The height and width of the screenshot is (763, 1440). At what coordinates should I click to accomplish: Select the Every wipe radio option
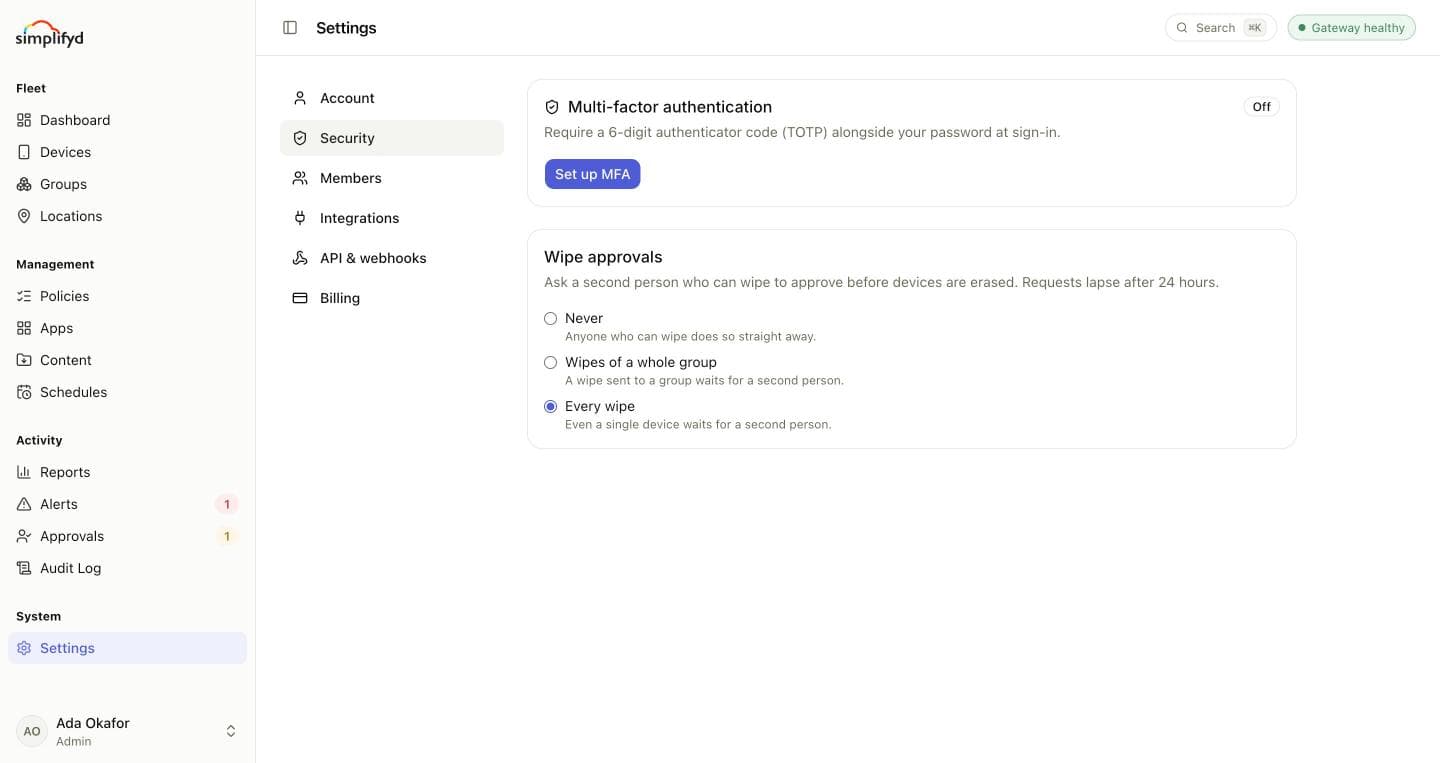[x=550, y=406]
